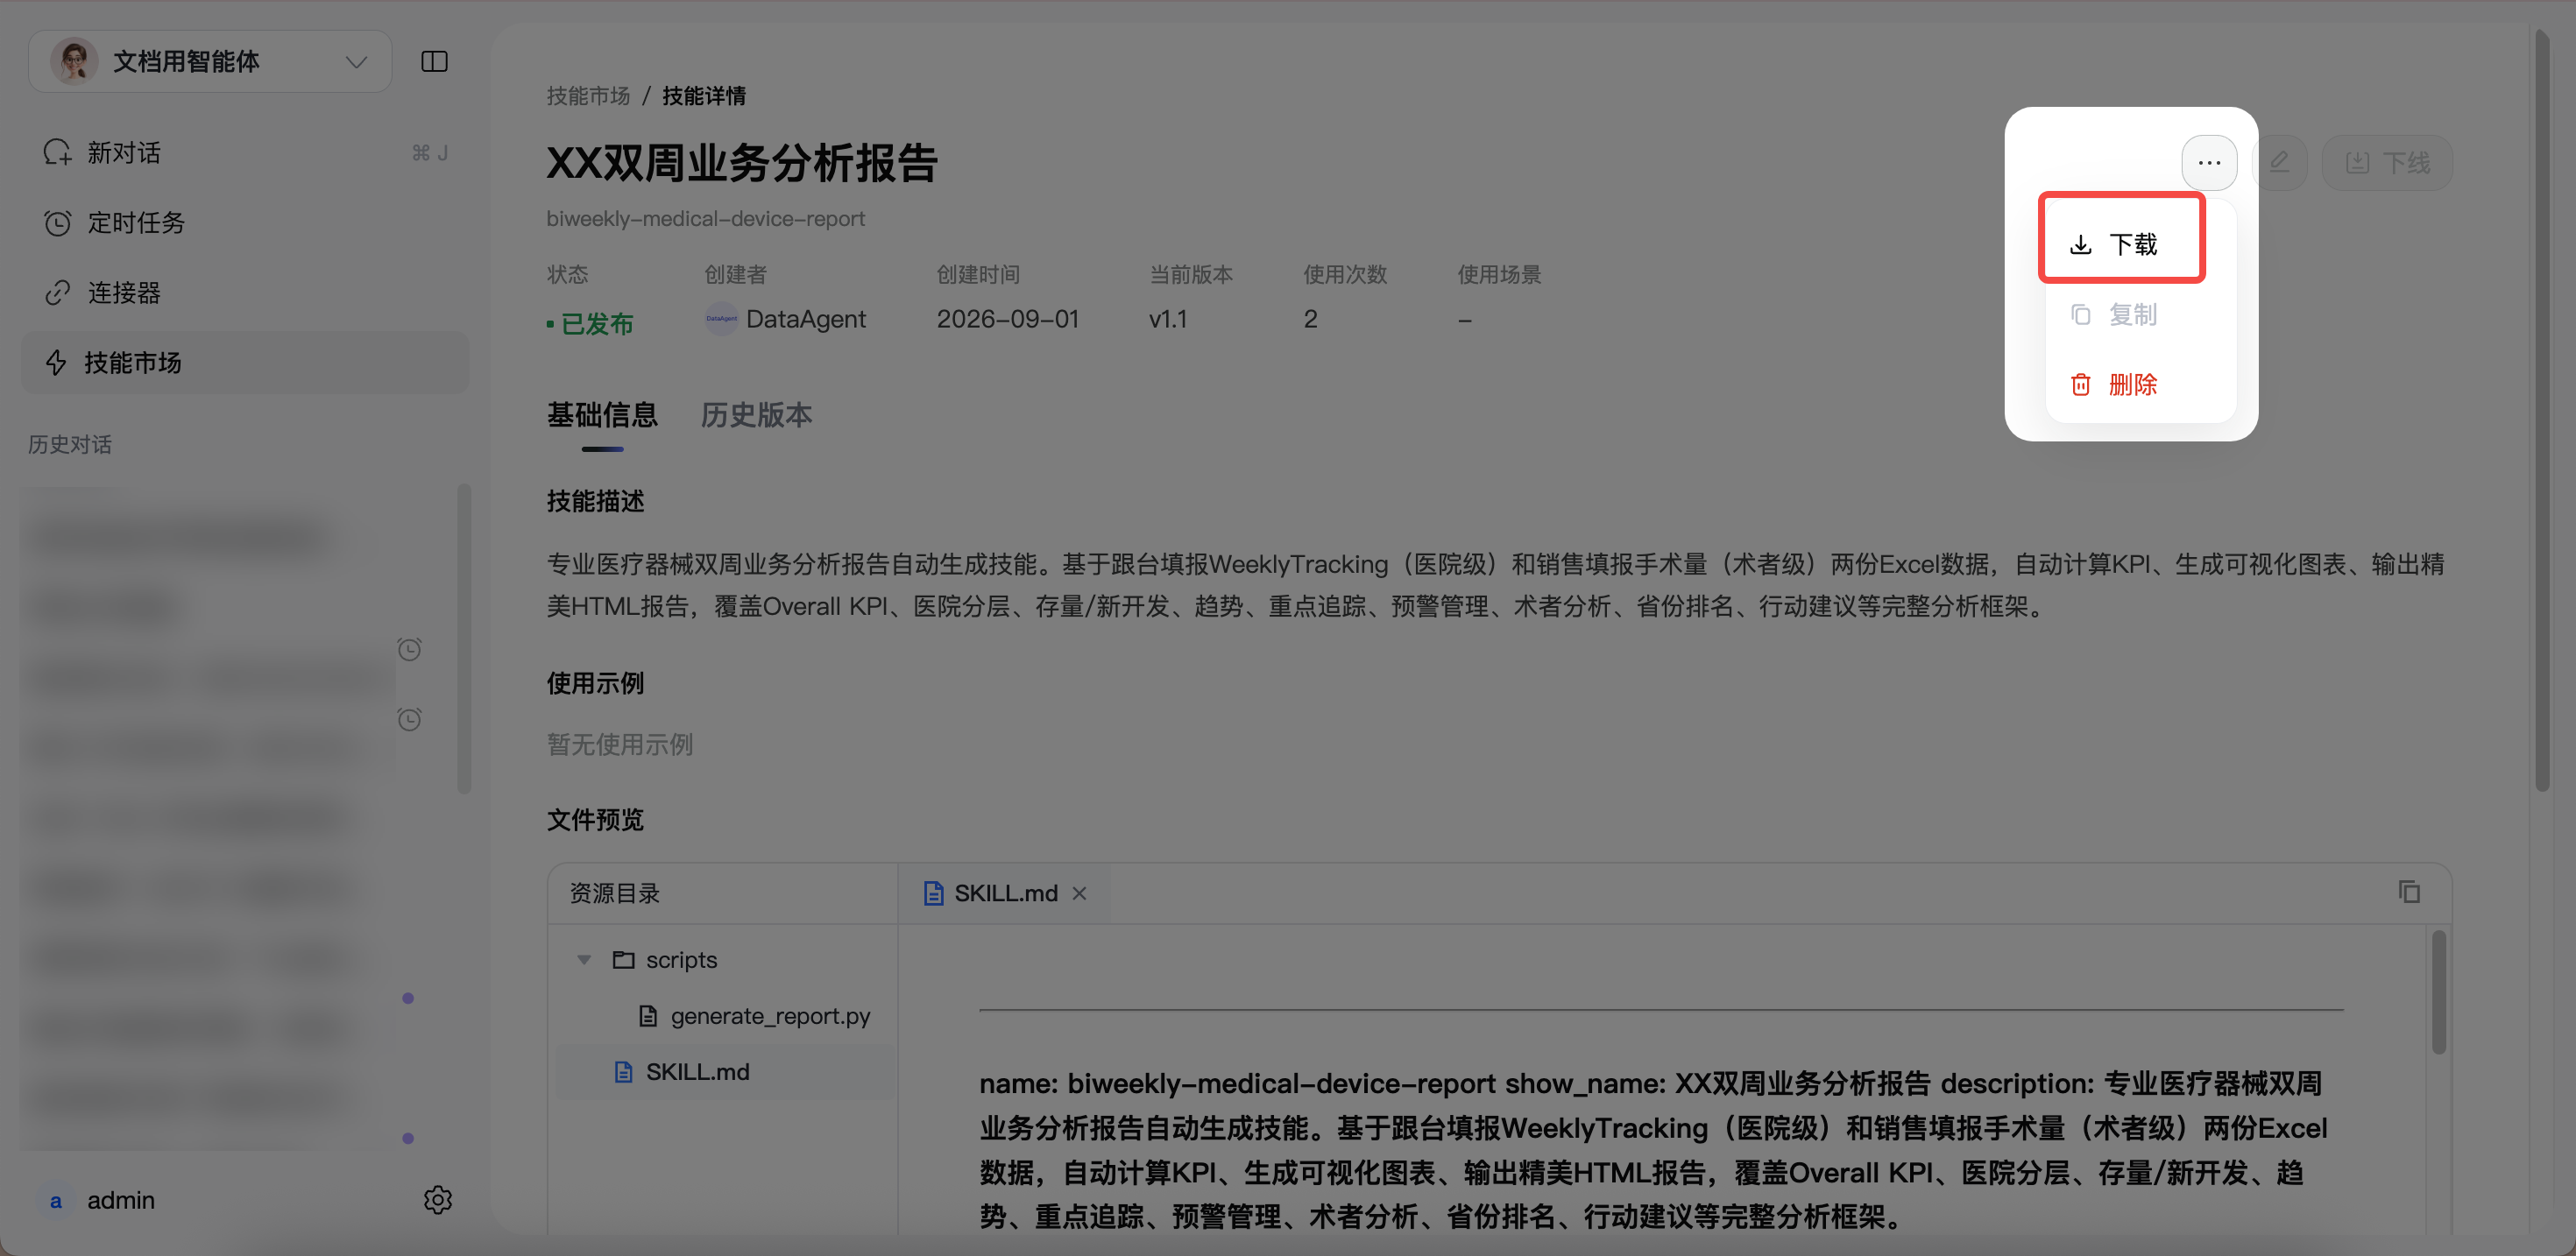Open the 文档用智能体 agent dropdown
Viewport: 2576px width, 1256px height.
(210, 62)
